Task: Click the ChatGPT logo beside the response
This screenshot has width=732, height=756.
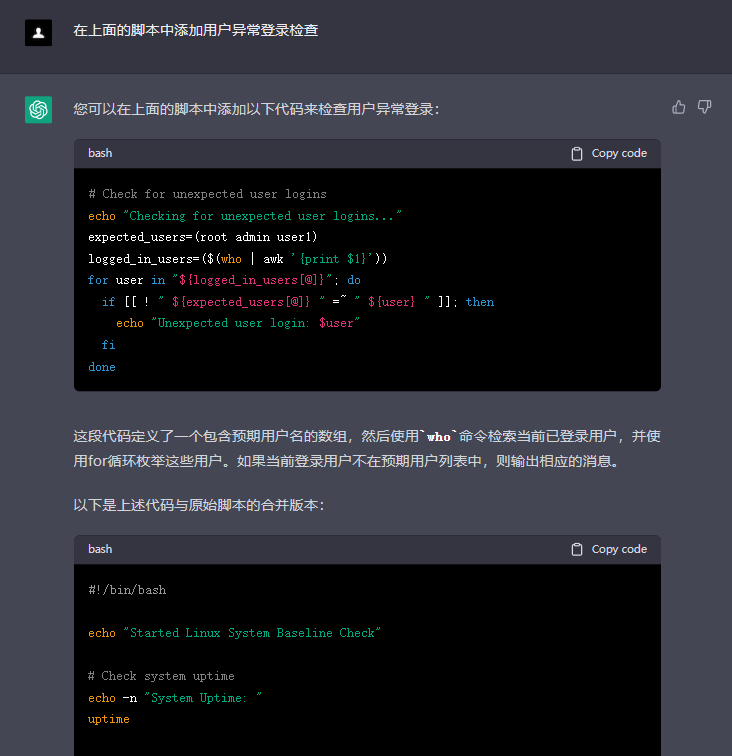Action: tap(38, 110)
